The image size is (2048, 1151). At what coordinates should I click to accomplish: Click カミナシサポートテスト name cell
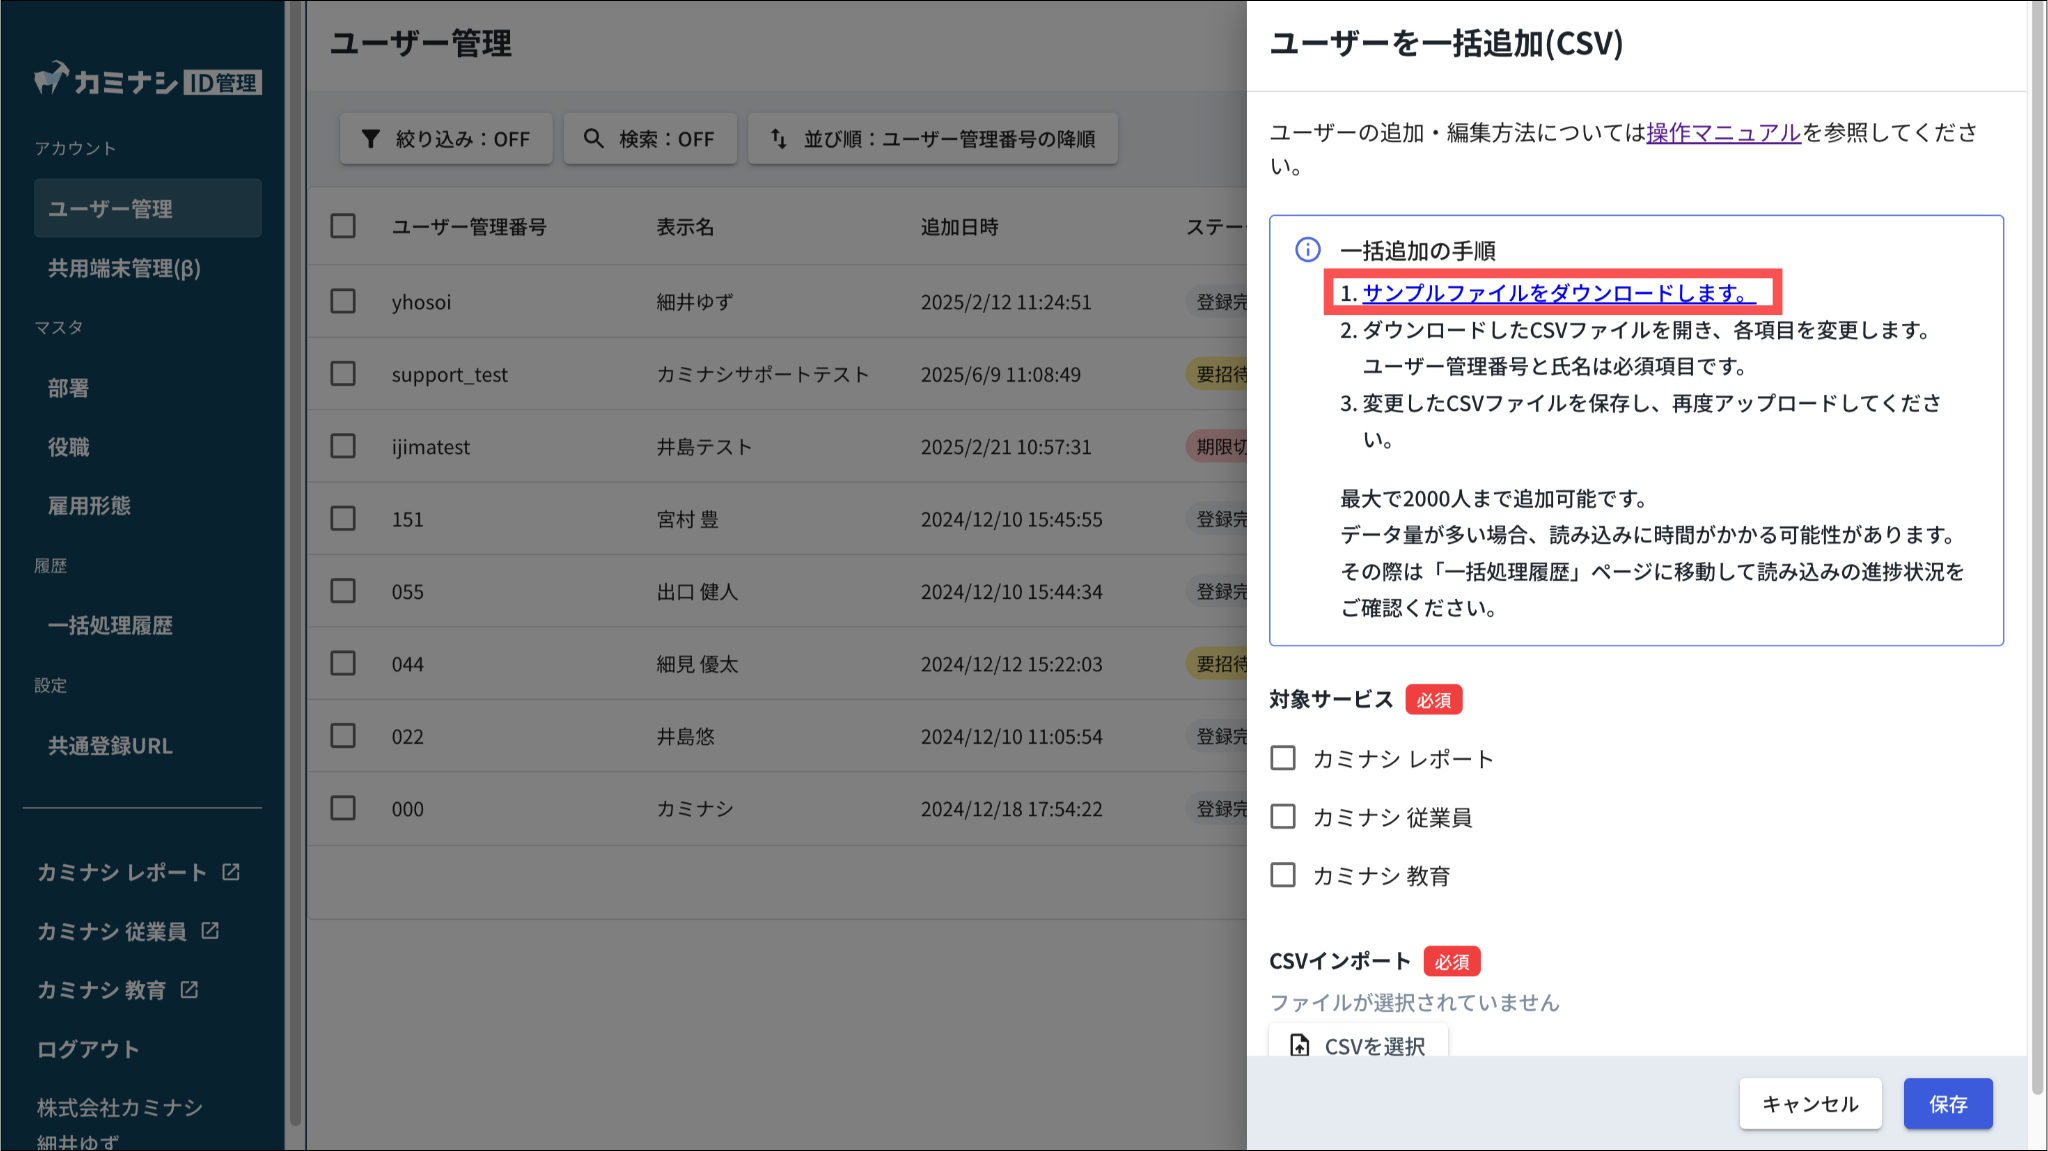(763, 374)
